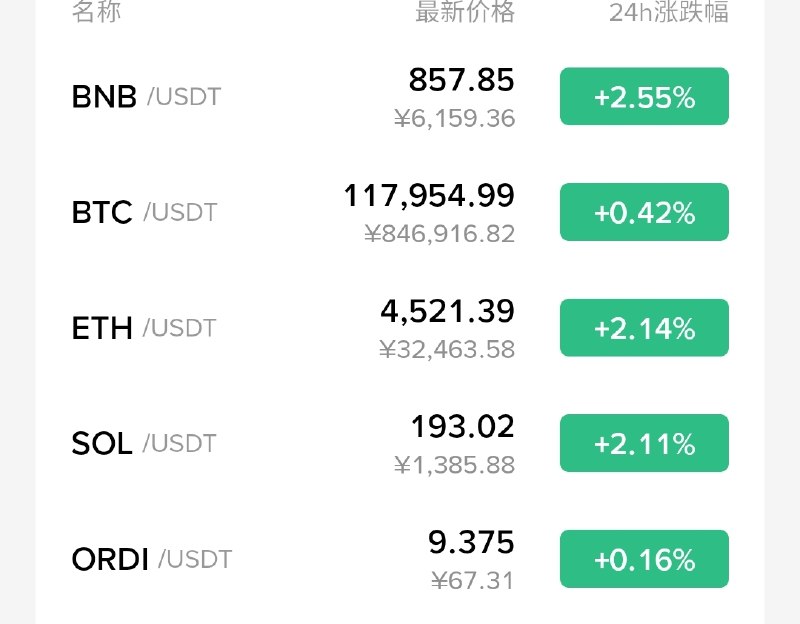Image resolution: width=800 pixels, height=624 pixels.
Task: Tap the ¥6,159.36 yuan value for BNB
Action: [x=454, y=118]
